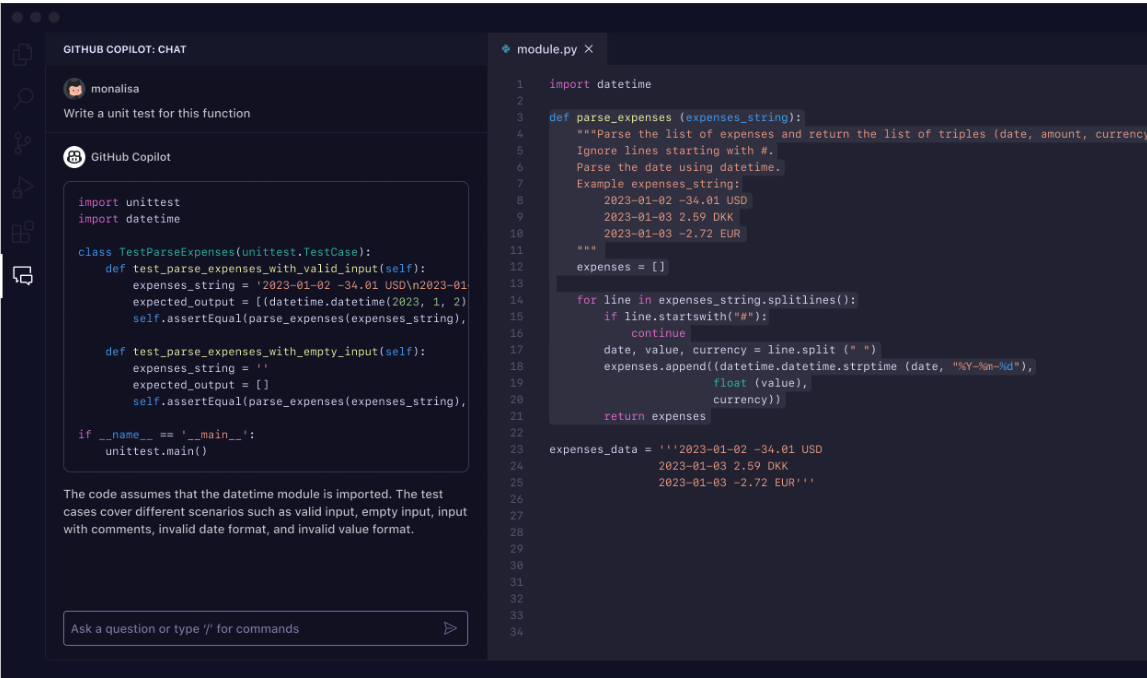Focus the 'Ask a question' chat input
Viewport: 1147px width, 678px height.
click(x=250, y=629)
